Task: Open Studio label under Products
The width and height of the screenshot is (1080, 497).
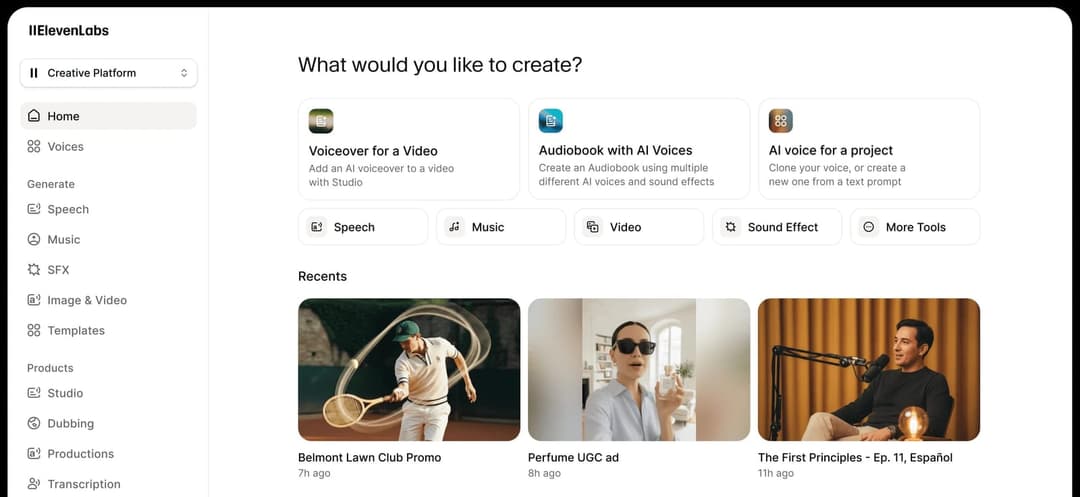Action: (65, 393)
